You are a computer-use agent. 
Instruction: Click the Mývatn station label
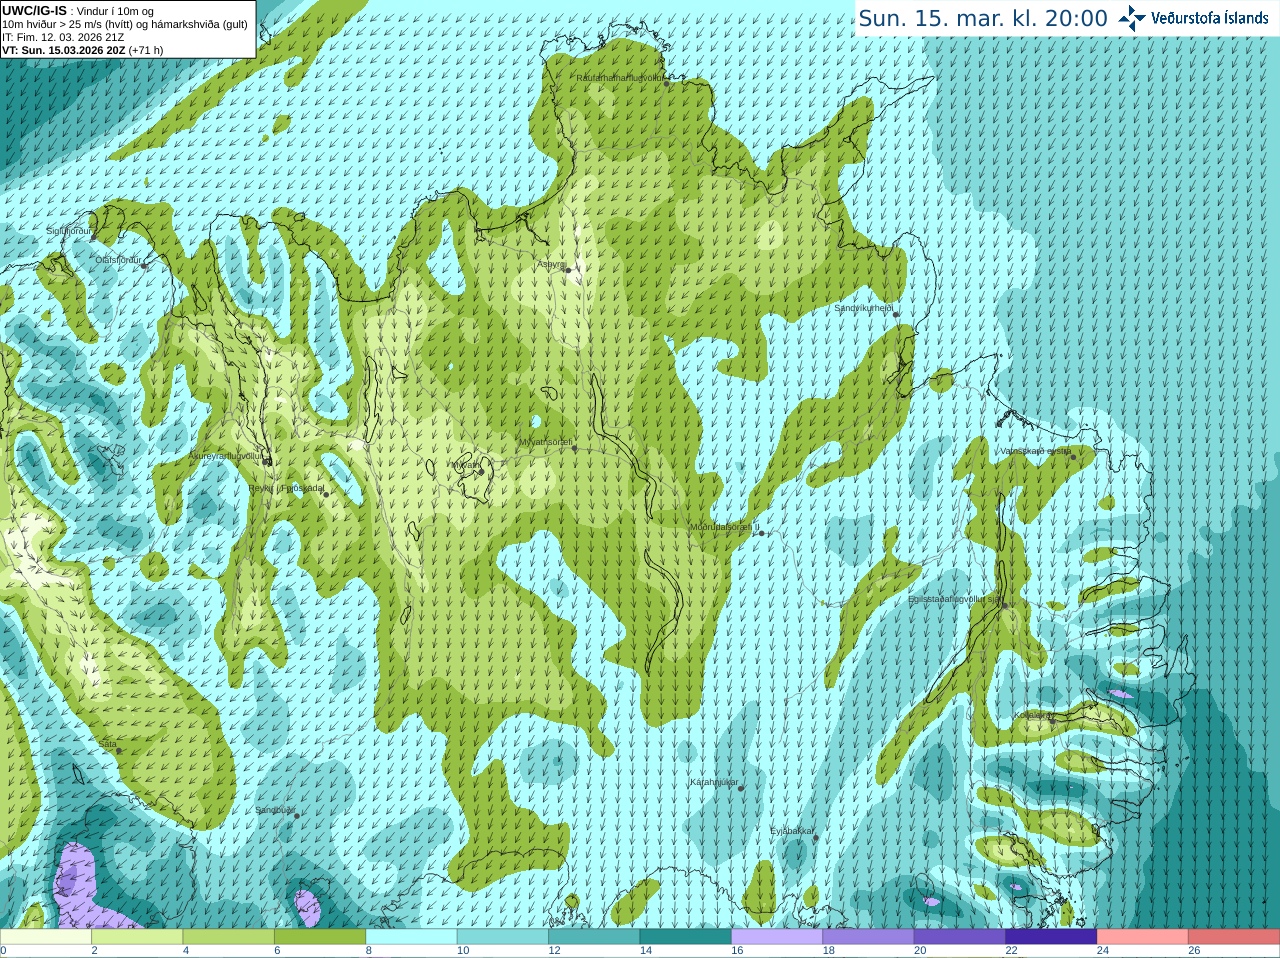(x=464, y=465)
